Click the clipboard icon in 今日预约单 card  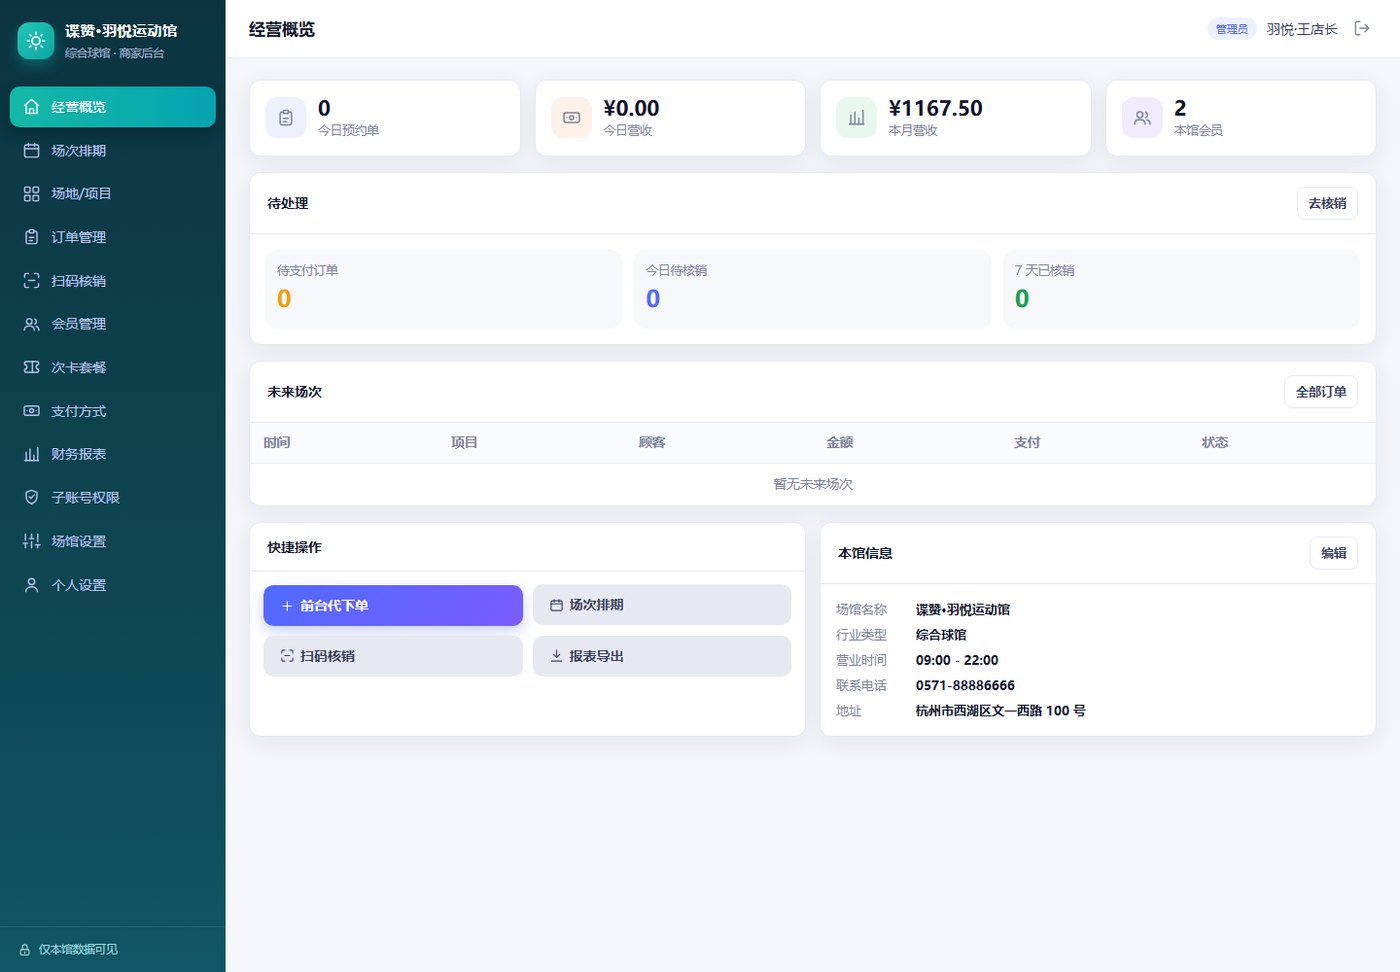pyautogui.click(x=286, y=118)
